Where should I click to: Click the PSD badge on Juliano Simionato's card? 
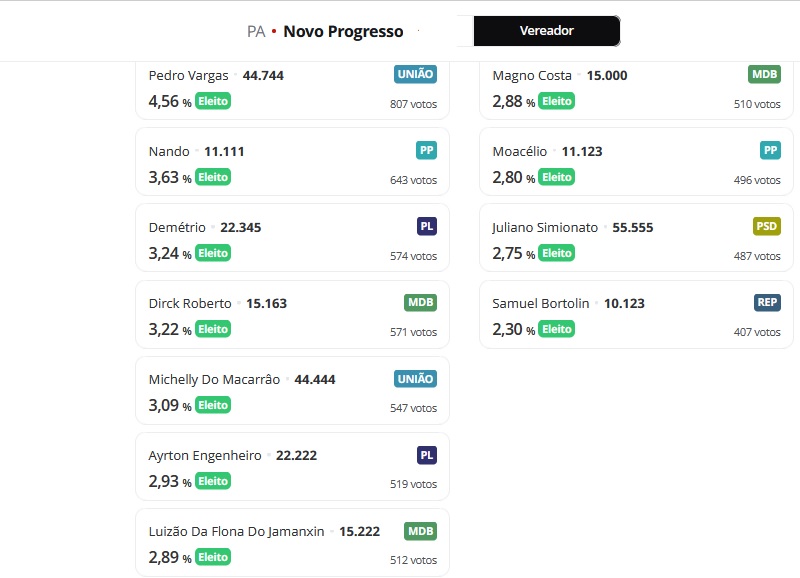coord(766,227)
